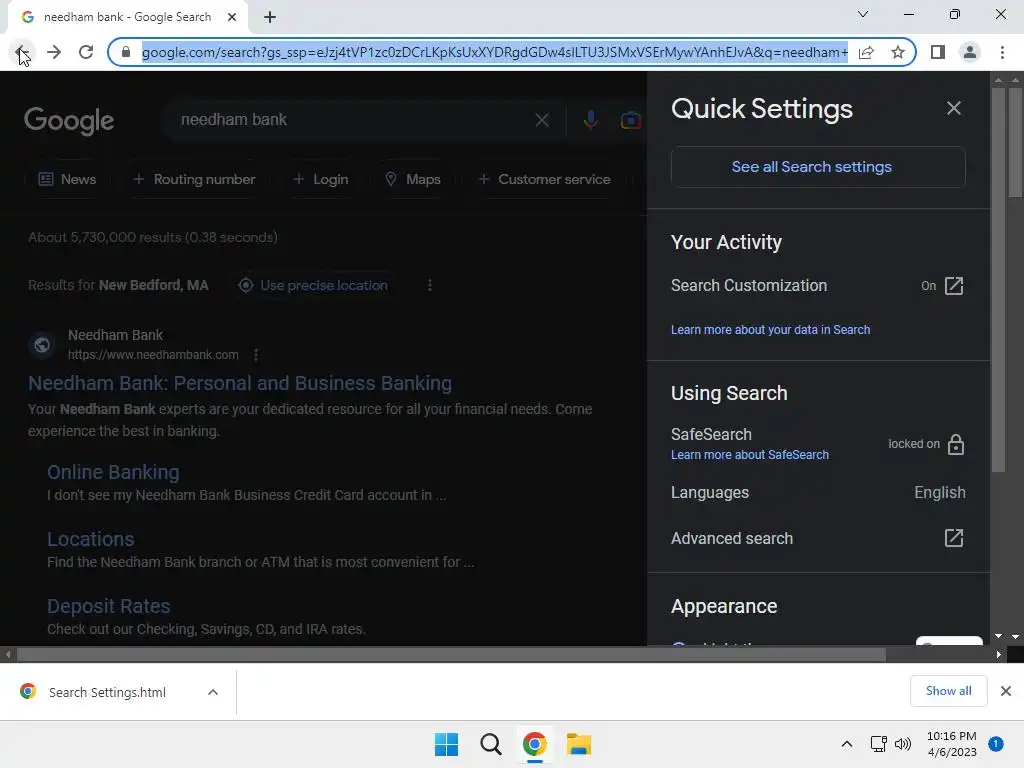The width and height of the screenshot is (1024, 768).
Task: Click scroll-down arrow on panel scrollbar
Action: tap(998, 636)
